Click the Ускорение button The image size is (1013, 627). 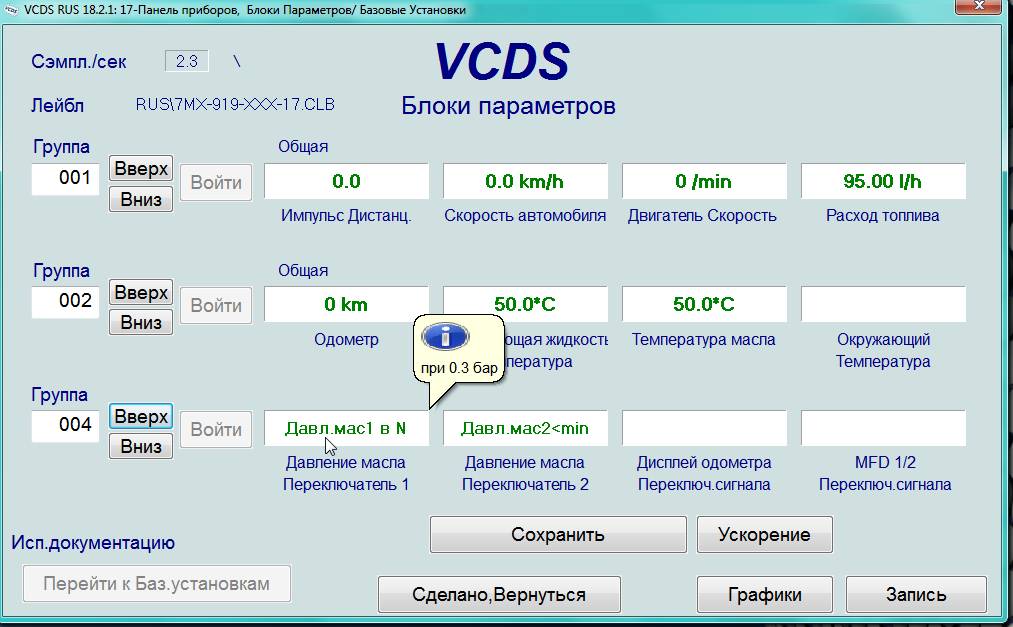tap(764, 534)
